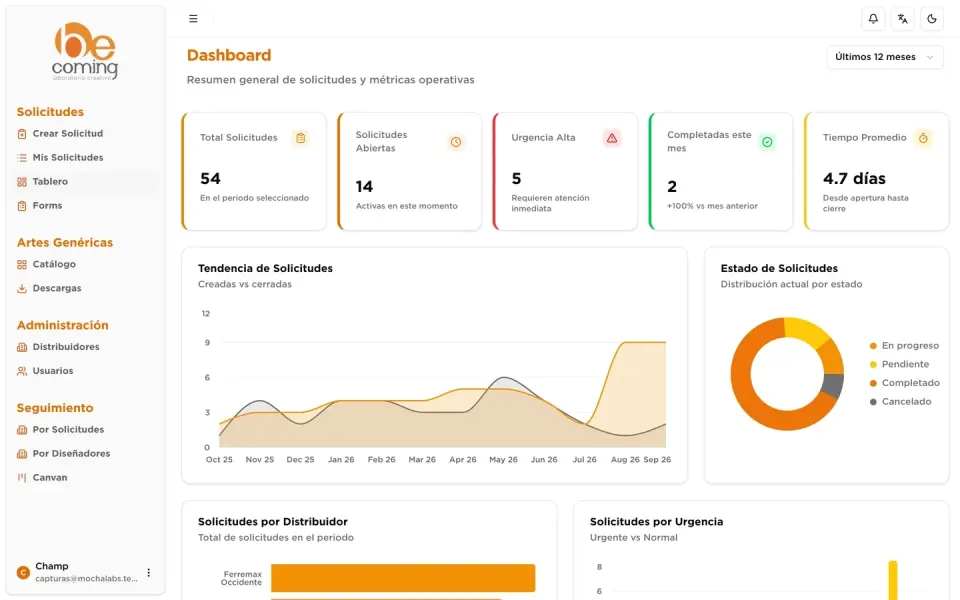Screen dimensions: 960x600
Task: Click the donut chart in Estado de Solicitudes
Action: pyautogui.click(x=787, y=373)
